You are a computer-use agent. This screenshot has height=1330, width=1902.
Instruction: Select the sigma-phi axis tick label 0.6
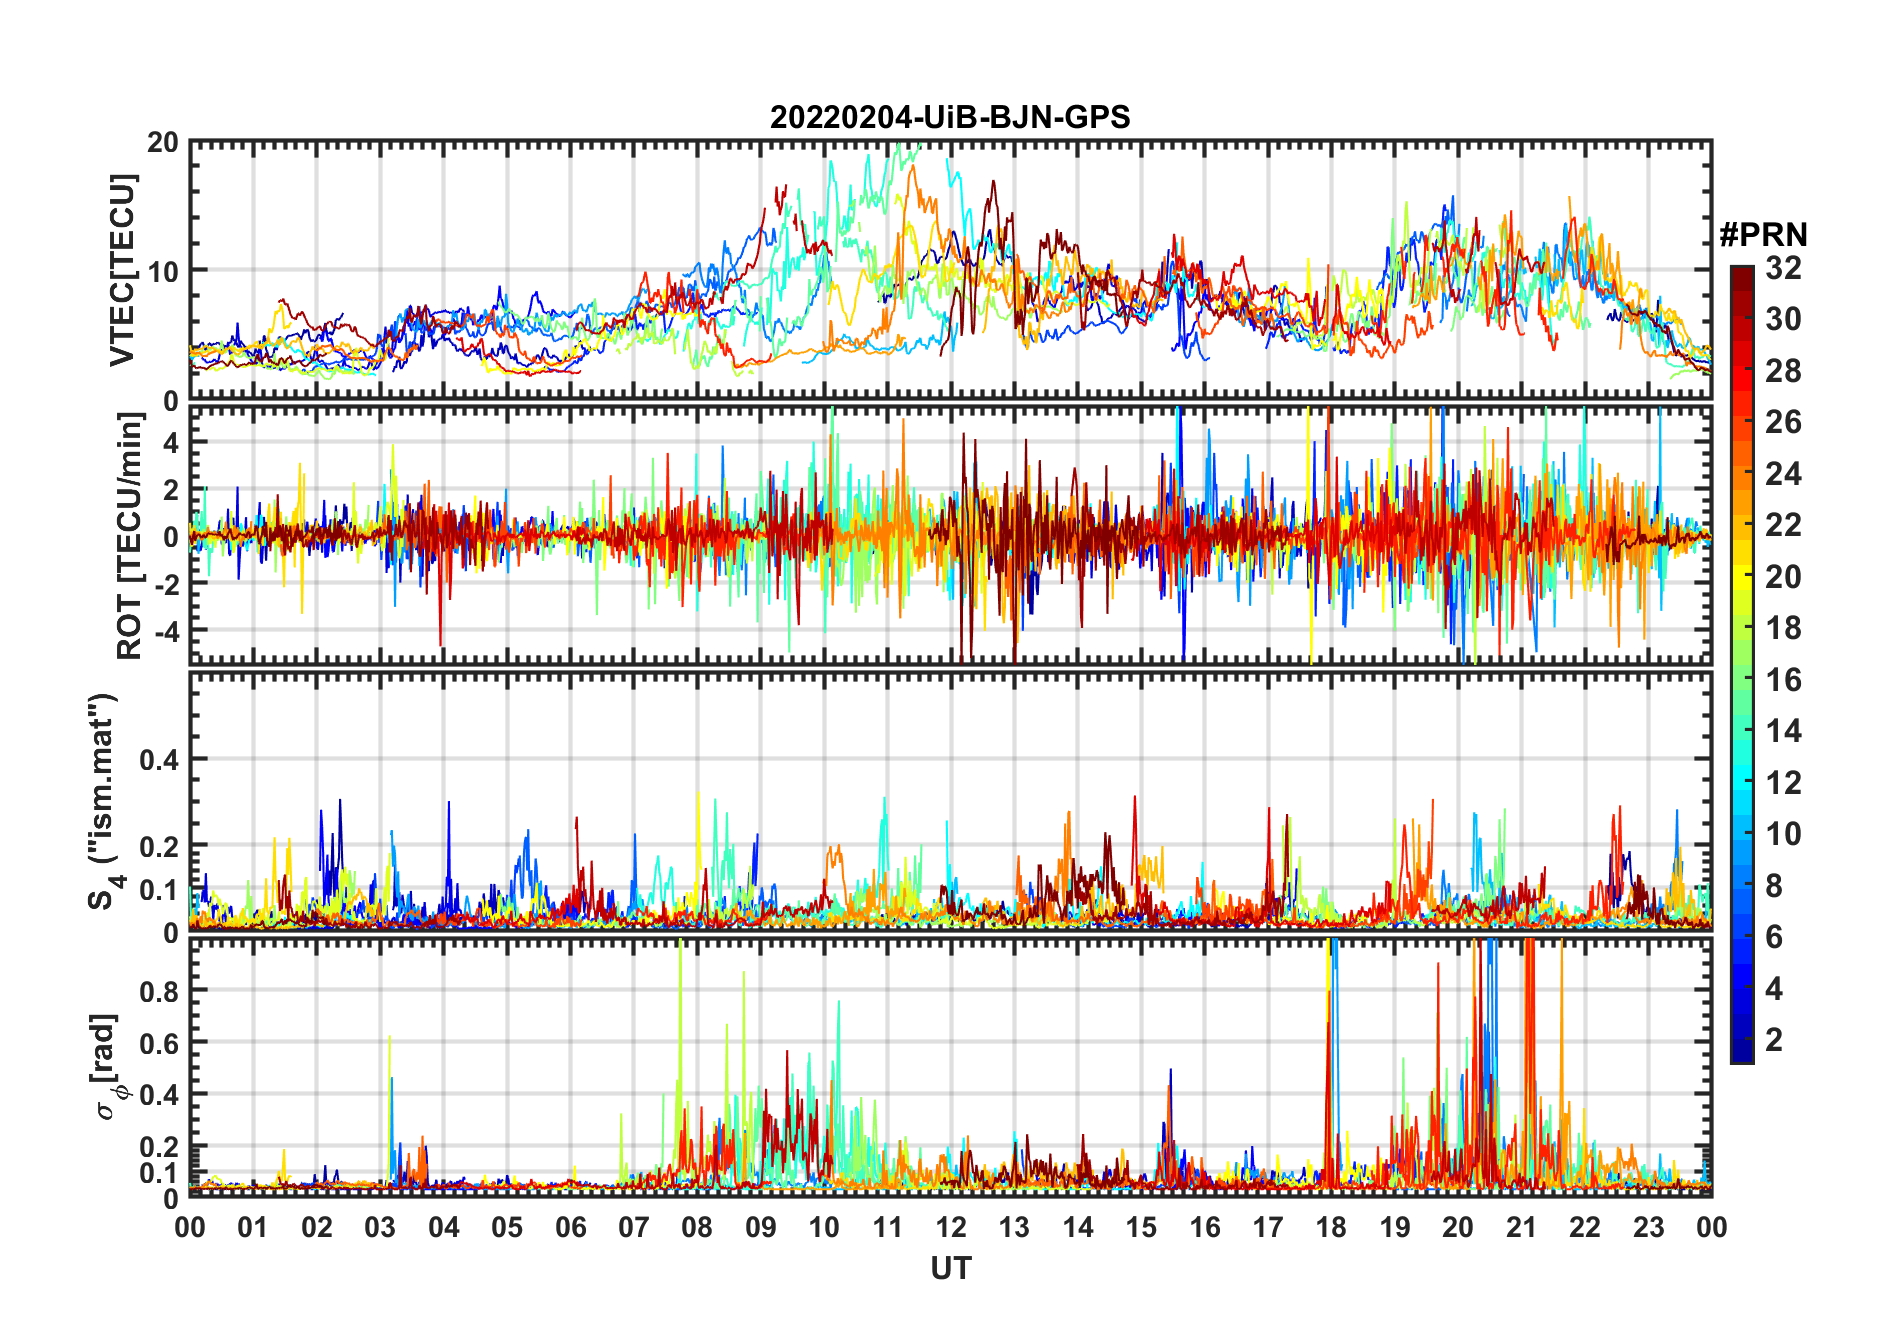(159, 1043)
